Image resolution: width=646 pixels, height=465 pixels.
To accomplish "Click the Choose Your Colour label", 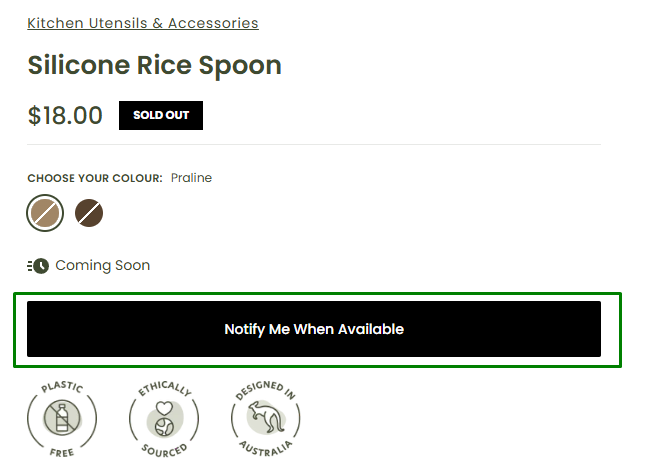I will click(95, 178).
